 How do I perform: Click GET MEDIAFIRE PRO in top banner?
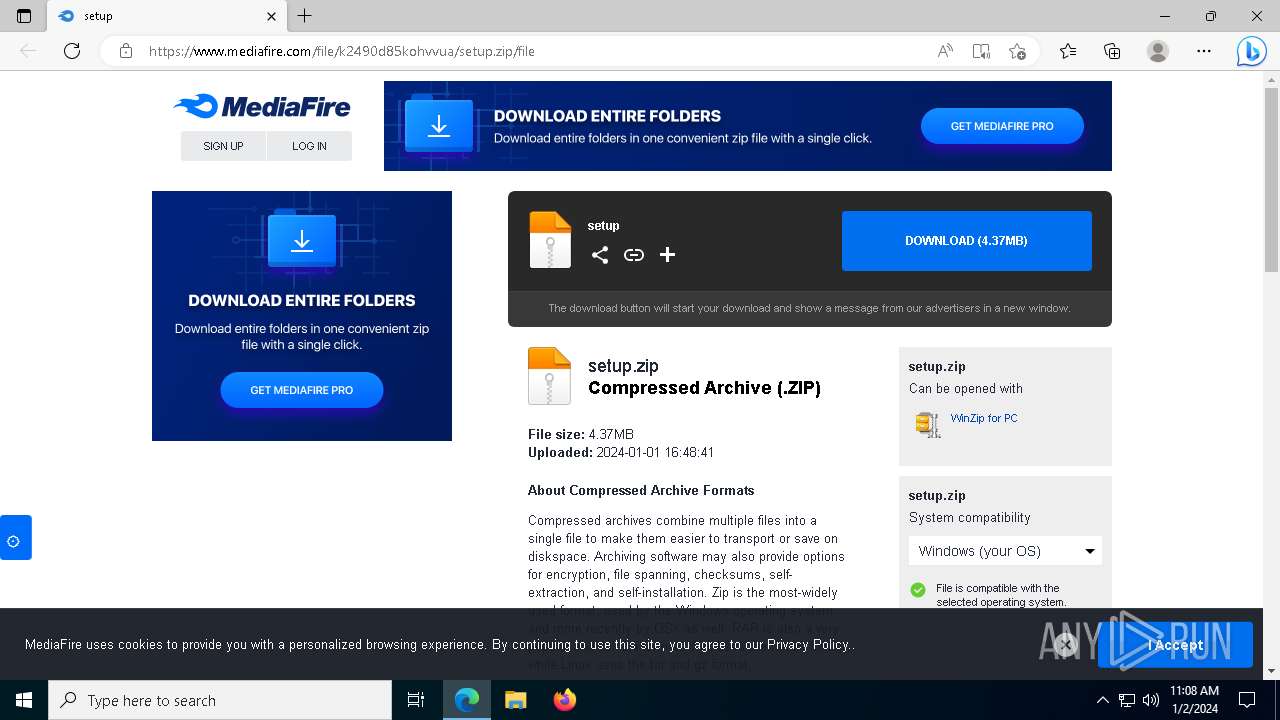pos(1002,126)
